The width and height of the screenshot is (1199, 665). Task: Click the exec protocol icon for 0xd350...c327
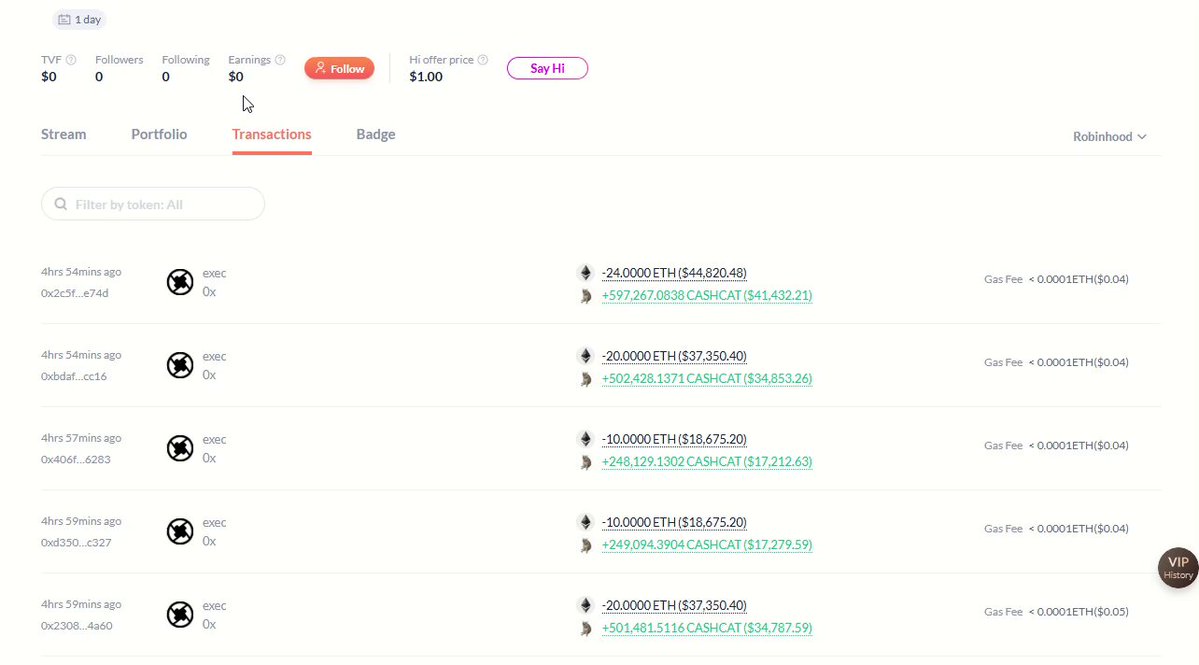(x=180, y=531)
